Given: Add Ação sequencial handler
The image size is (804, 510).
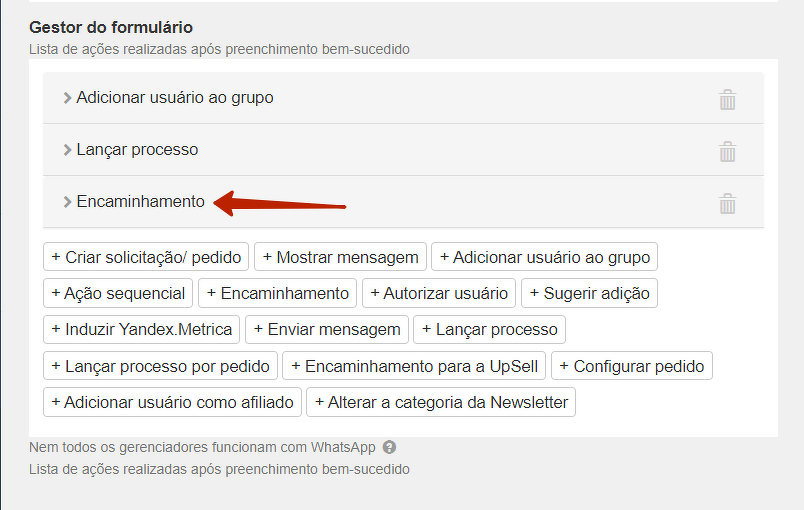Looking at the screenshot, I should click(x=118, y=293).
